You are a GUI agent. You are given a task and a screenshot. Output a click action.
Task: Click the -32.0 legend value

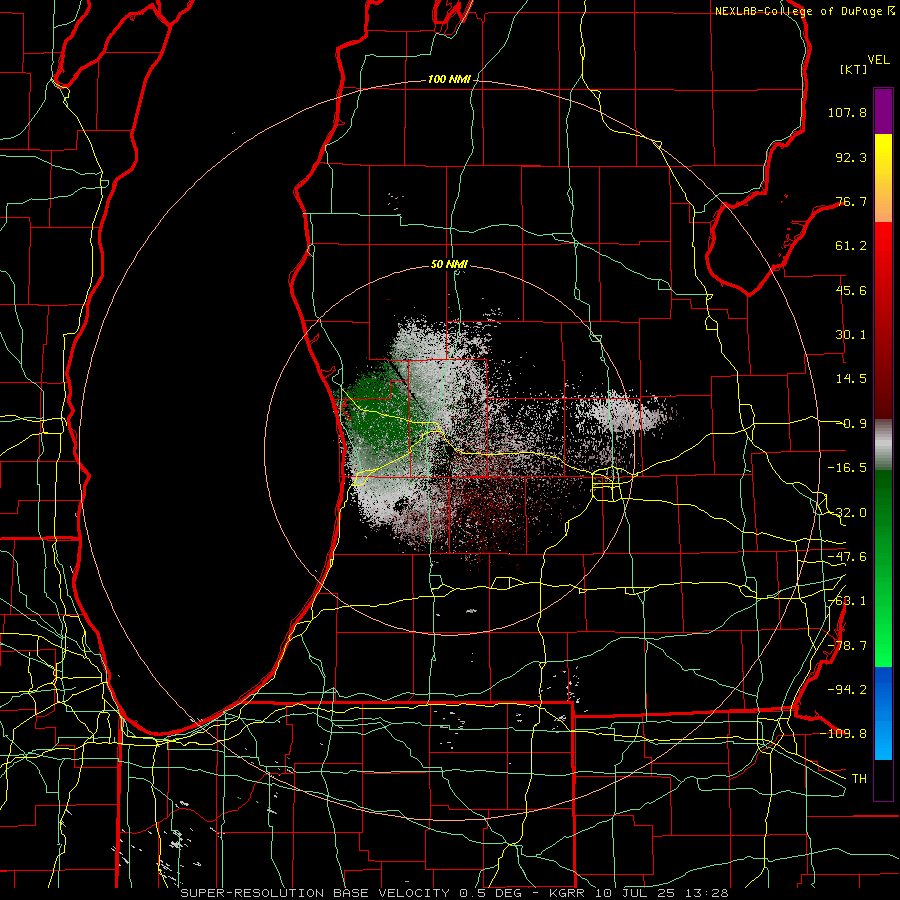click(847, 513)
